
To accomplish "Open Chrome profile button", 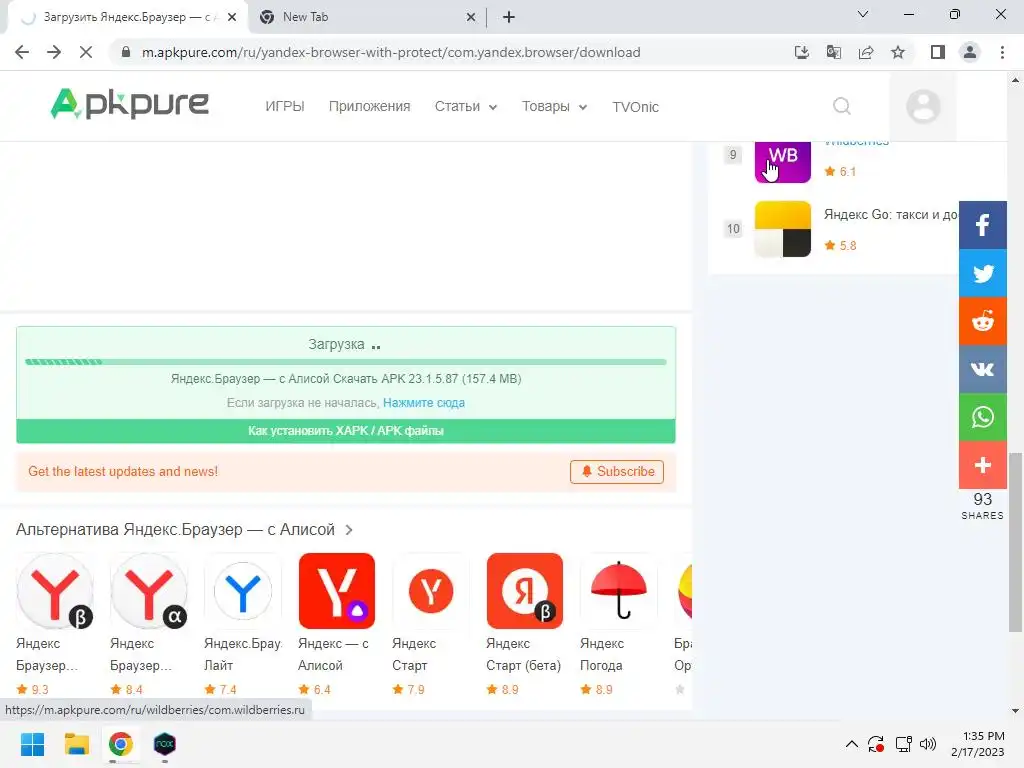I will click(970, 52).
